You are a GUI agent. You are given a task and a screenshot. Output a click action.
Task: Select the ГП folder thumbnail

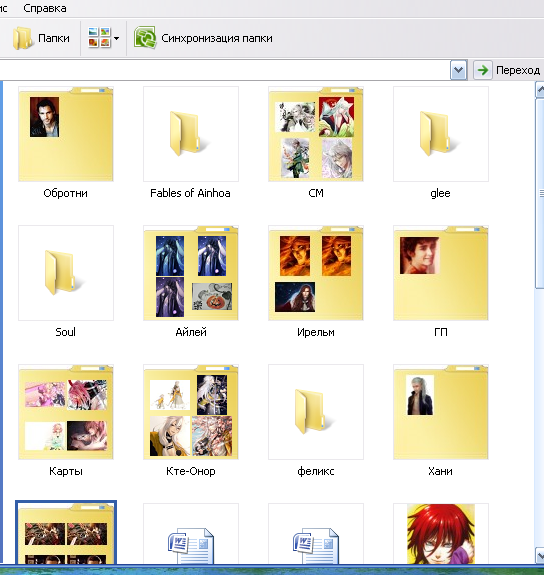pos(441,273)
